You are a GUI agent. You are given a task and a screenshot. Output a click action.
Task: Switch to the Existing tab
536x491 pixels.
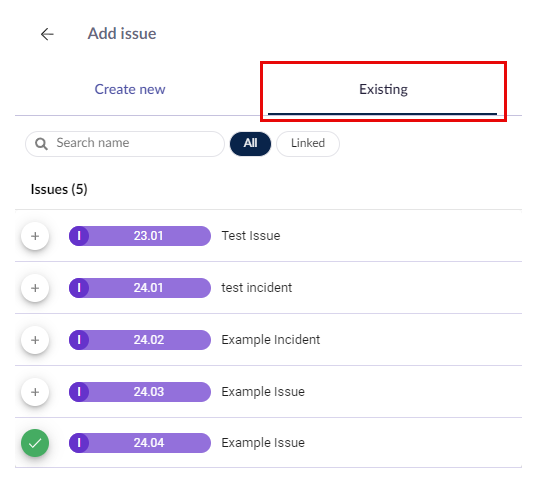383,89
